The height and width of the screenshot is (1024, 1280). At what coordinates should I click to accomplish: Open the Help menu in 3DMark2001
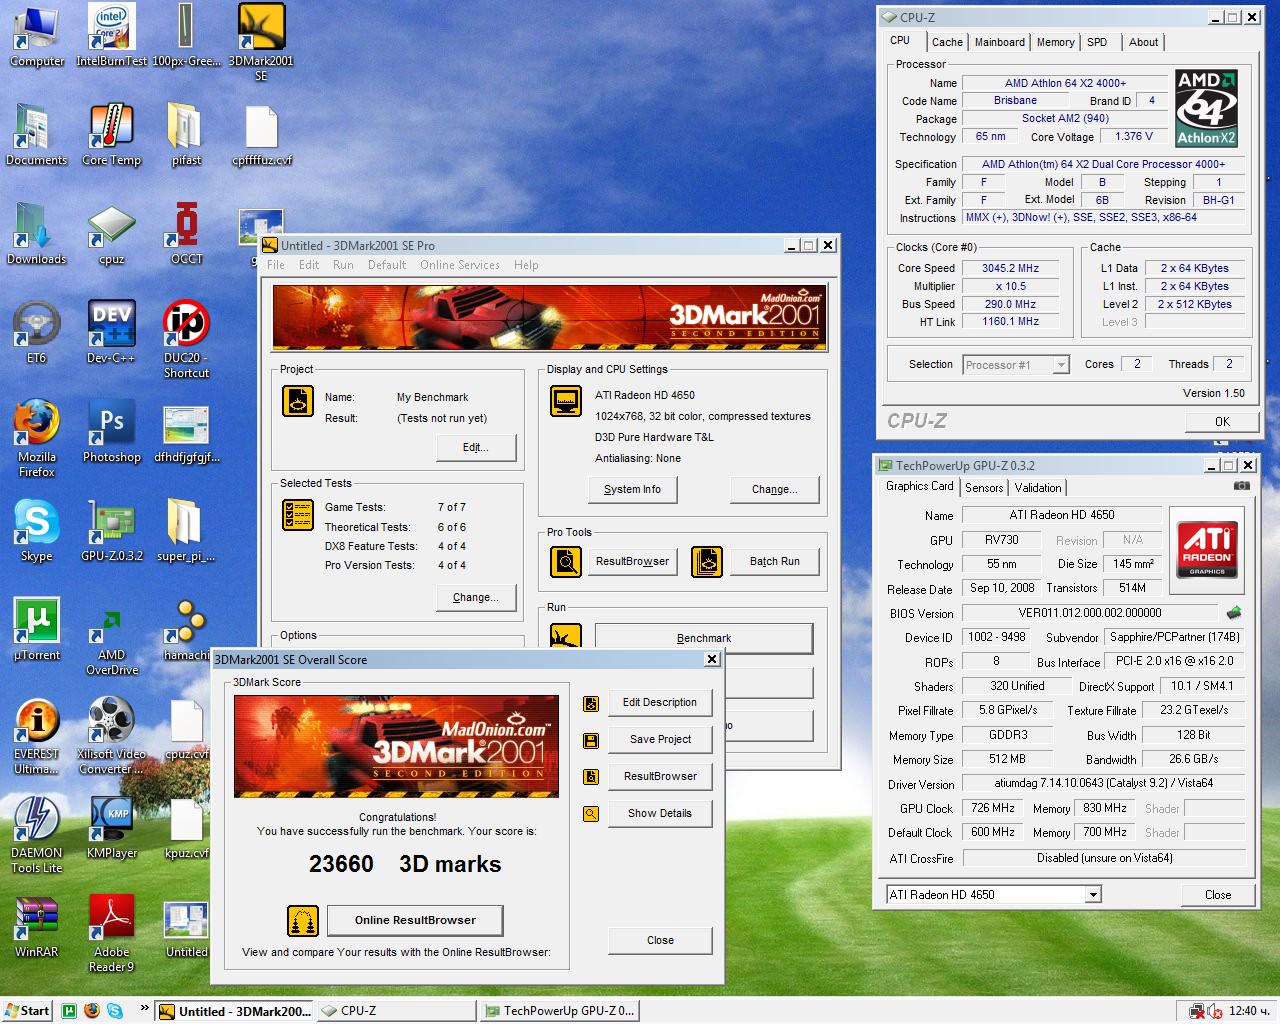[526, 265]
